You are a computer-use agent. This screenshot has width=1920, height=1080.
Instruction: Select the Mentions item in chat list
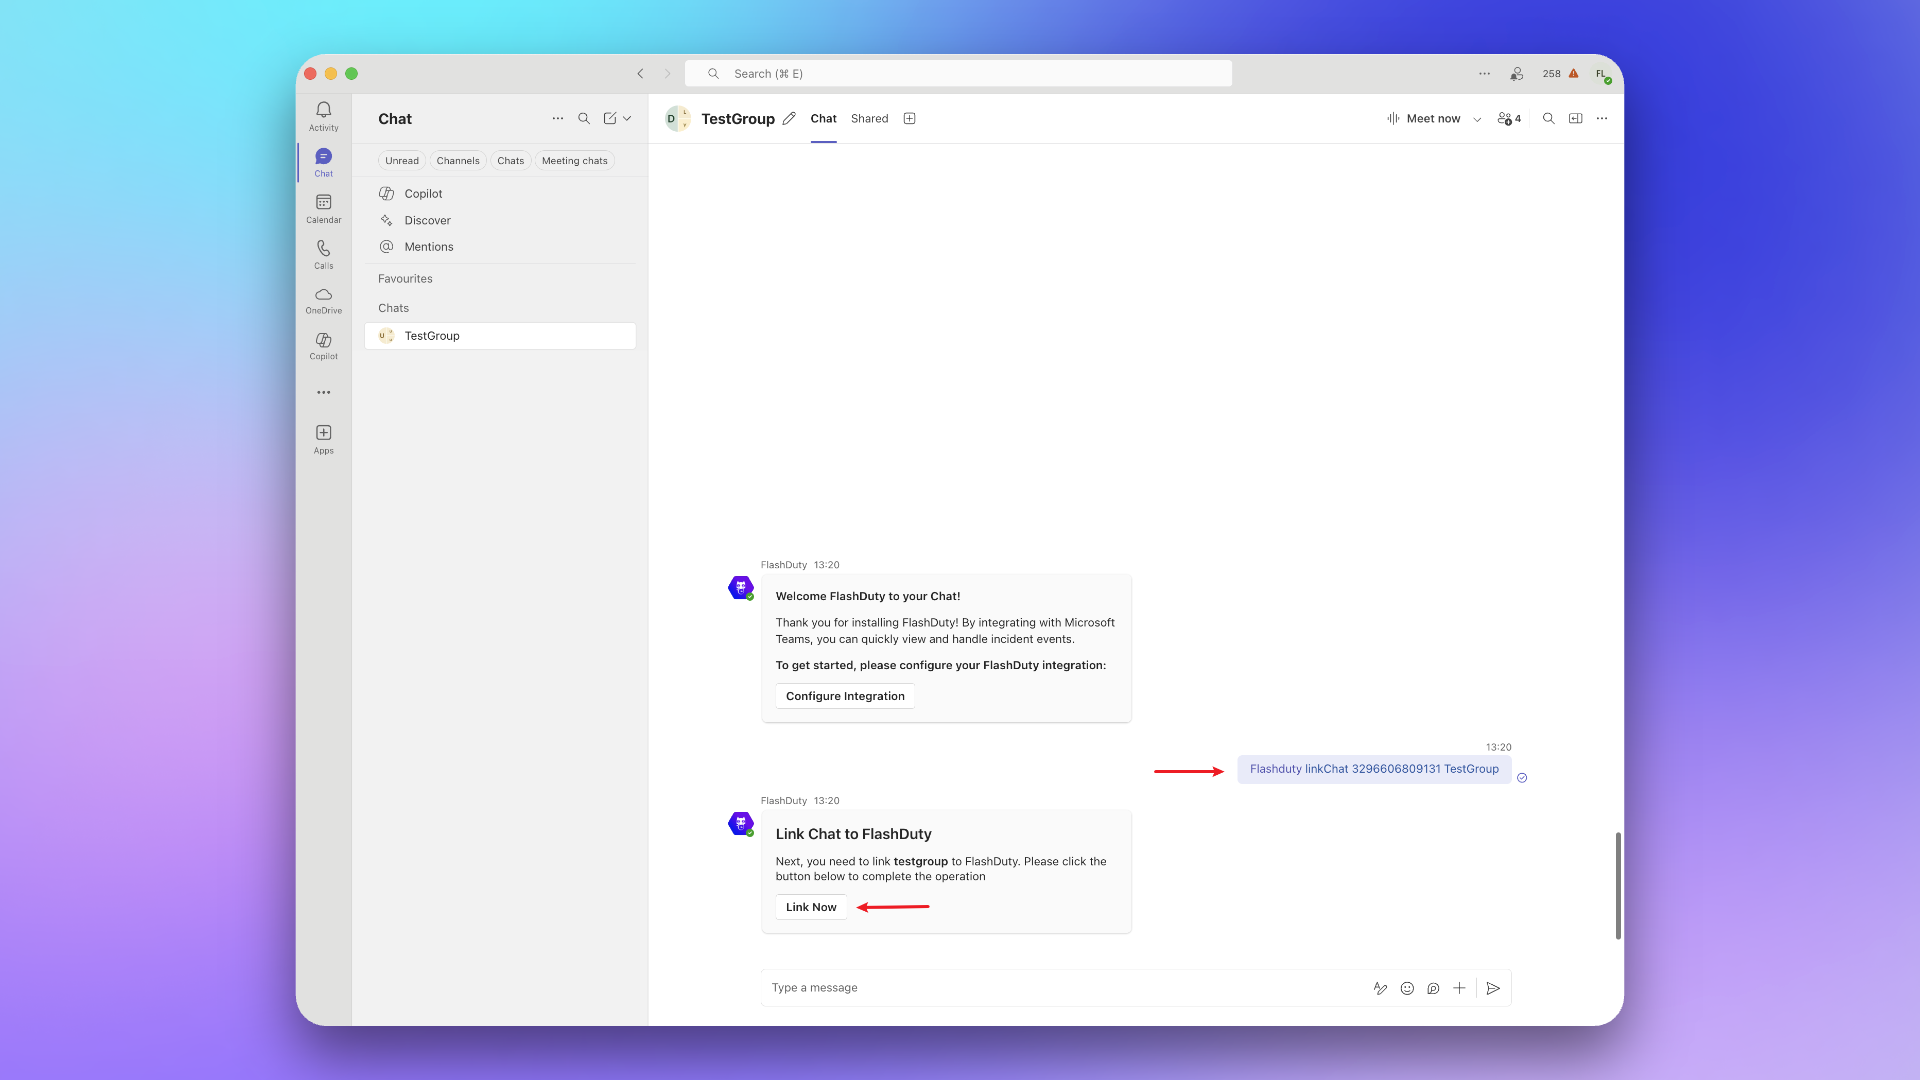[x=428, y=247]
